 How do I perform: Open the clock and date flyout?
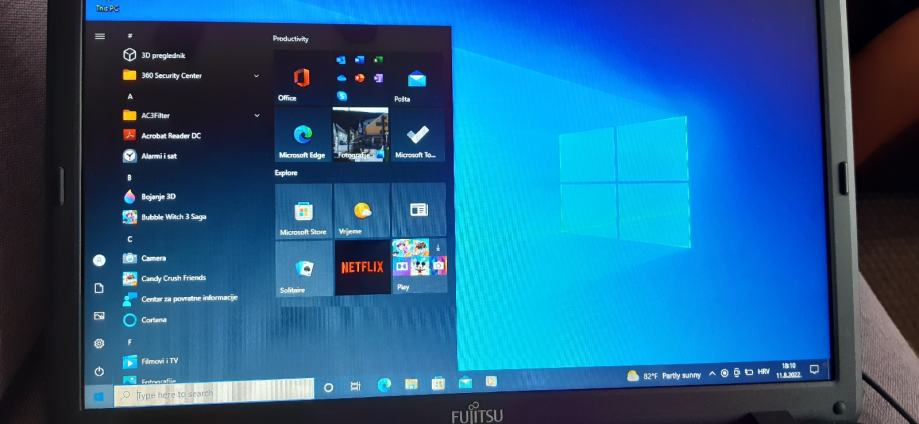pos(788,370)
